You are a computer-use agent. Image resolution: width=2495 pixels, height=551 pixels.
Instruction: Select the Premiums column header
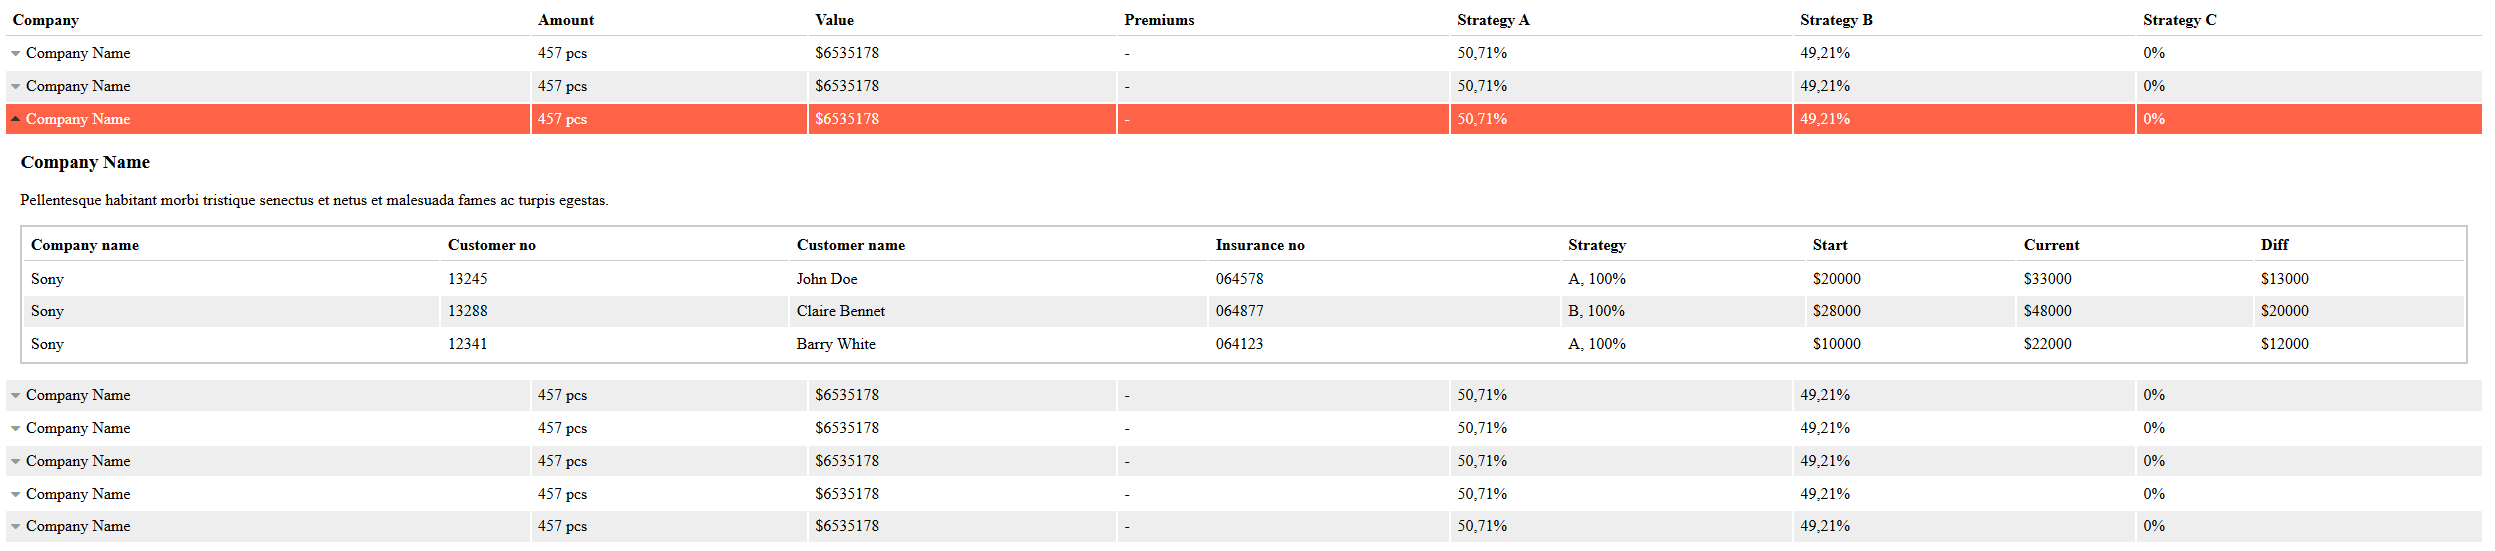click(x=1159, y=20)
